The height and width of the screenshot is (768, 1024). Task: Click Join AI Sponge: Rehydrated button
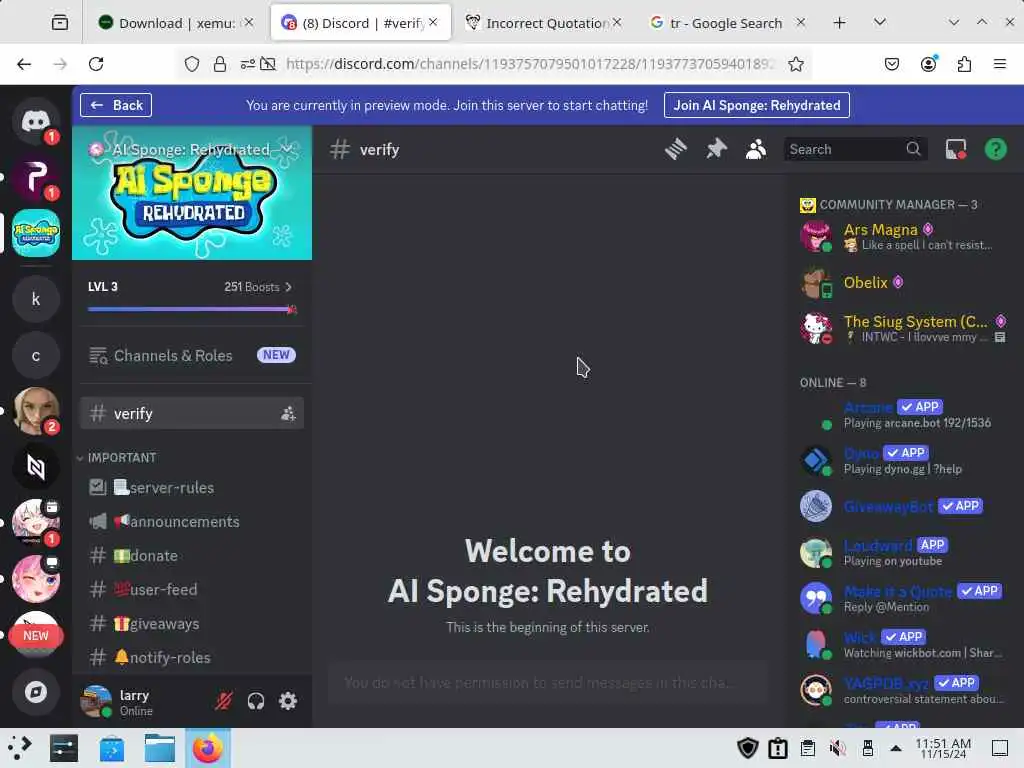[757, 105]
